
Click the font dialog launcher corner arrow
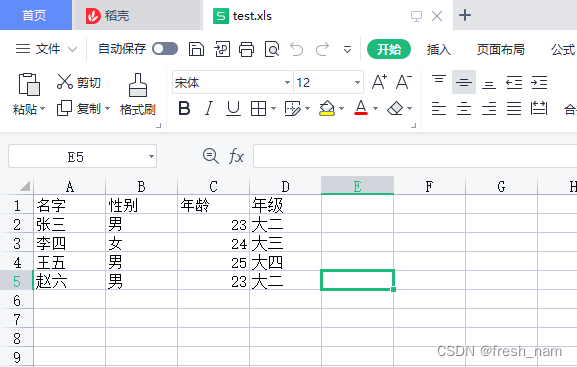tap(414, 126)
